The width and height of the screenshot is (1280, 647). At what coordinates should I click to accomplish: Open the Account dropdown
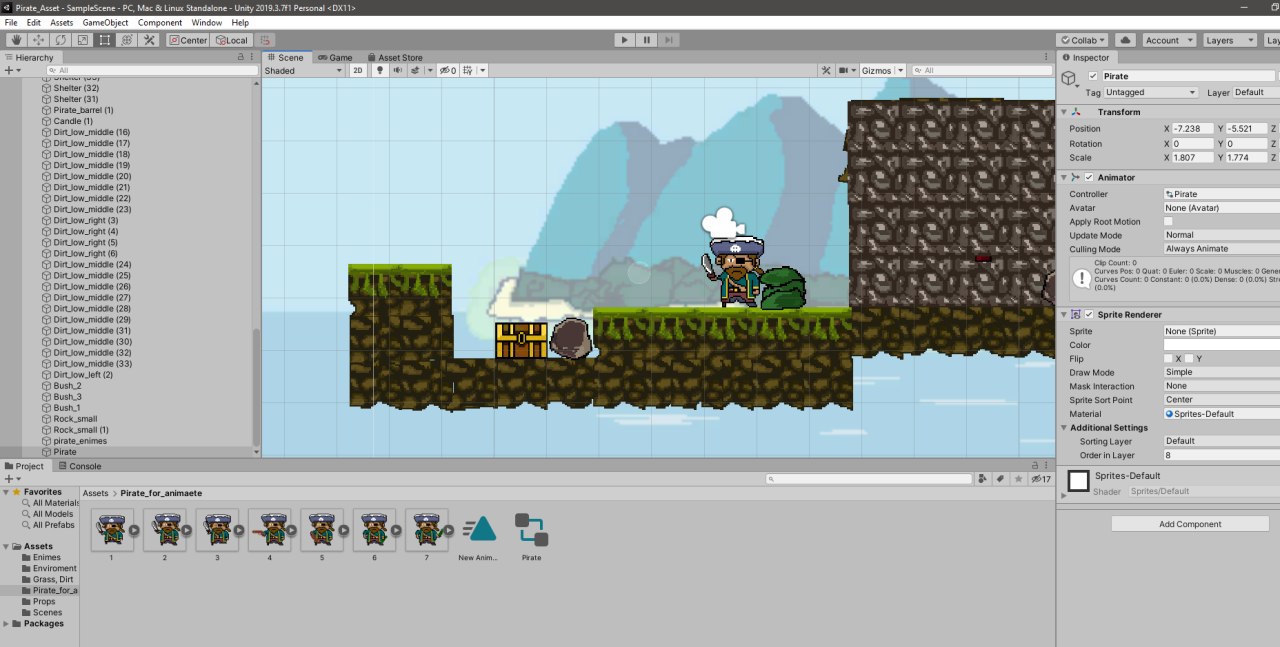pyautogui.click(x=1168, y=40)
